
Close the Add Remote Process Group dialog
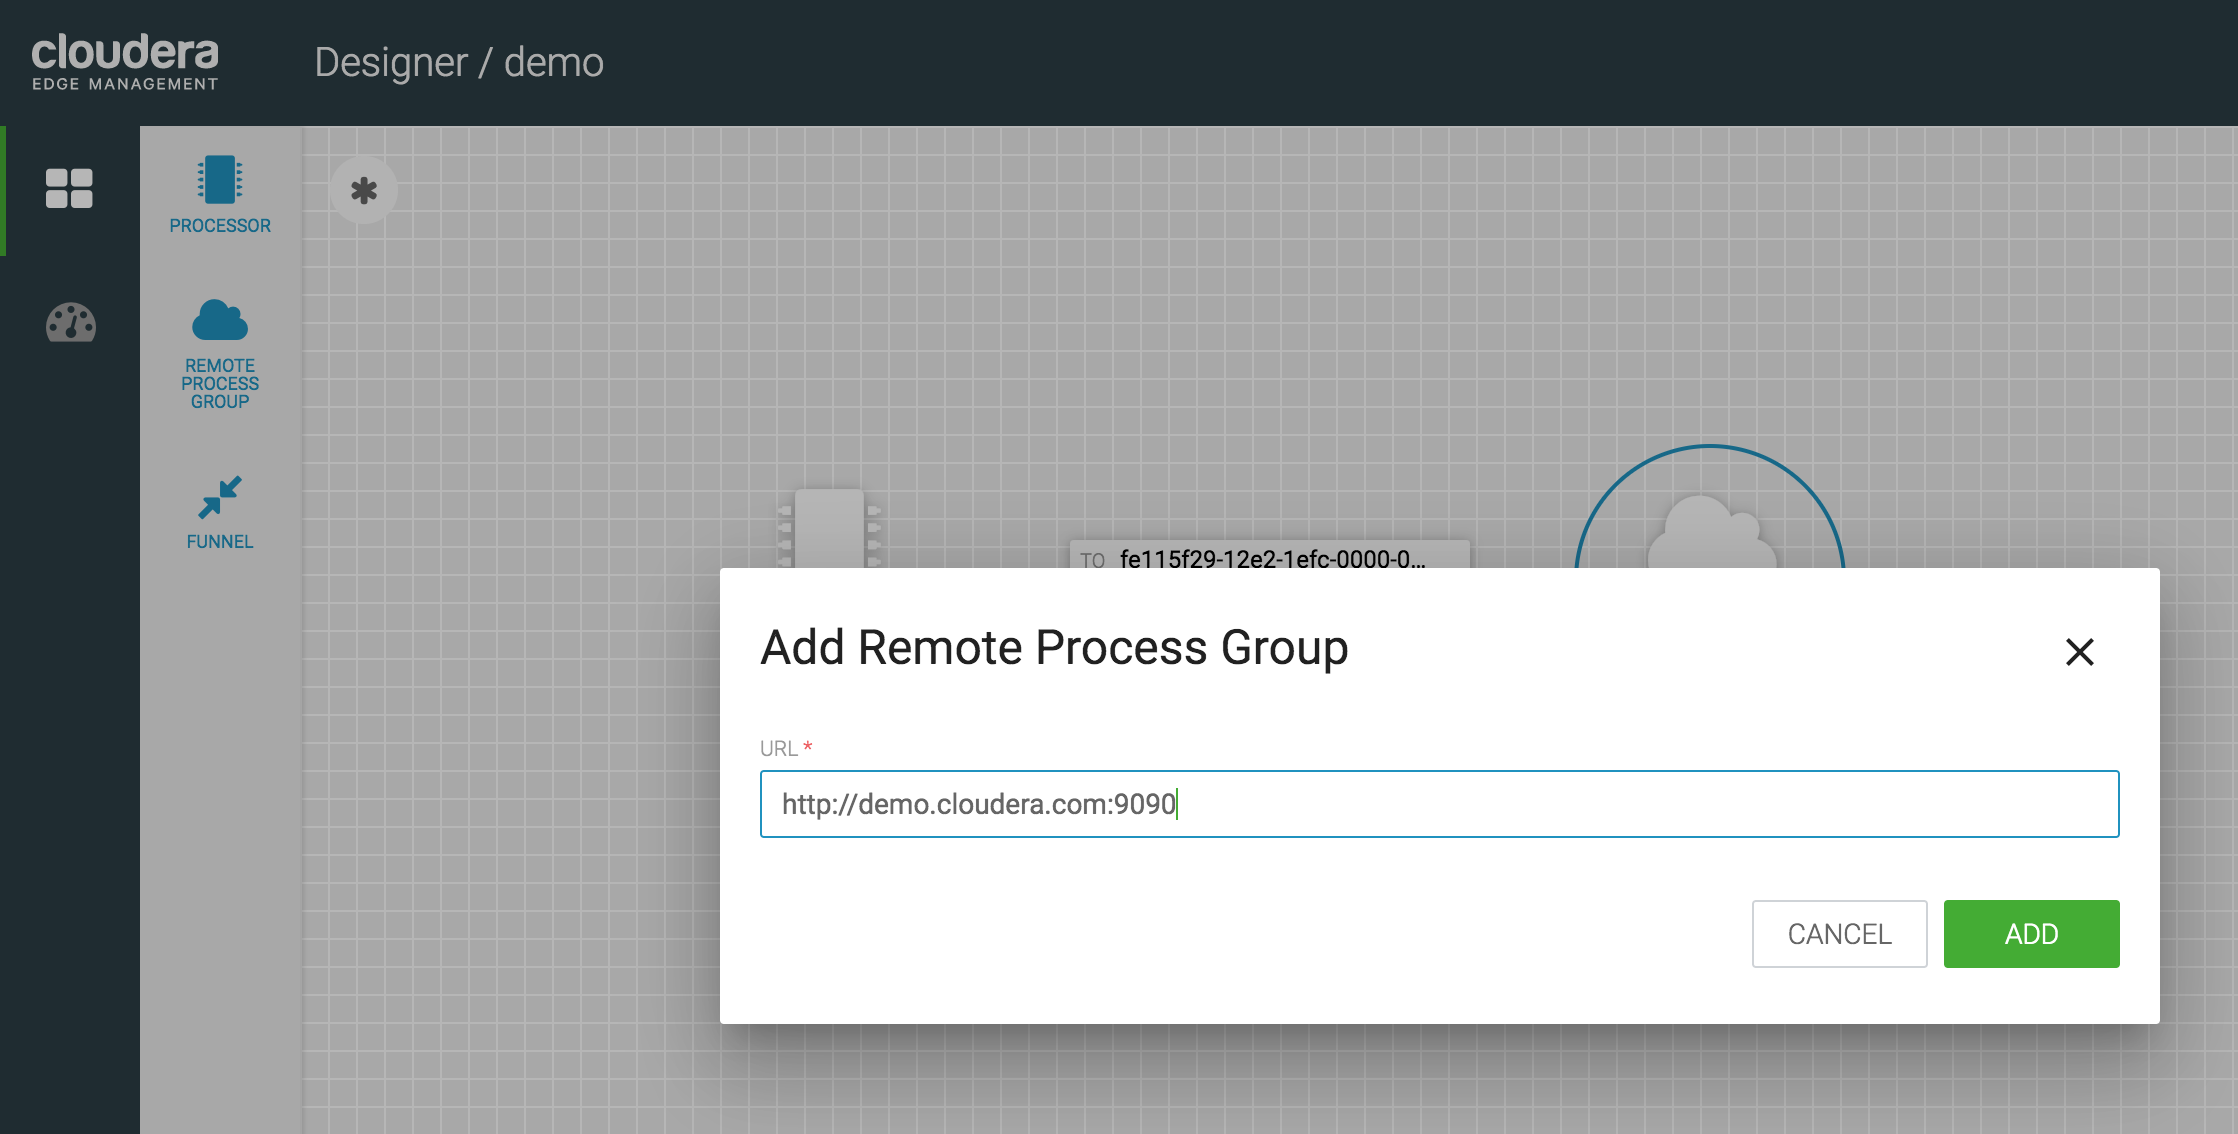[x=2080, y=649]
